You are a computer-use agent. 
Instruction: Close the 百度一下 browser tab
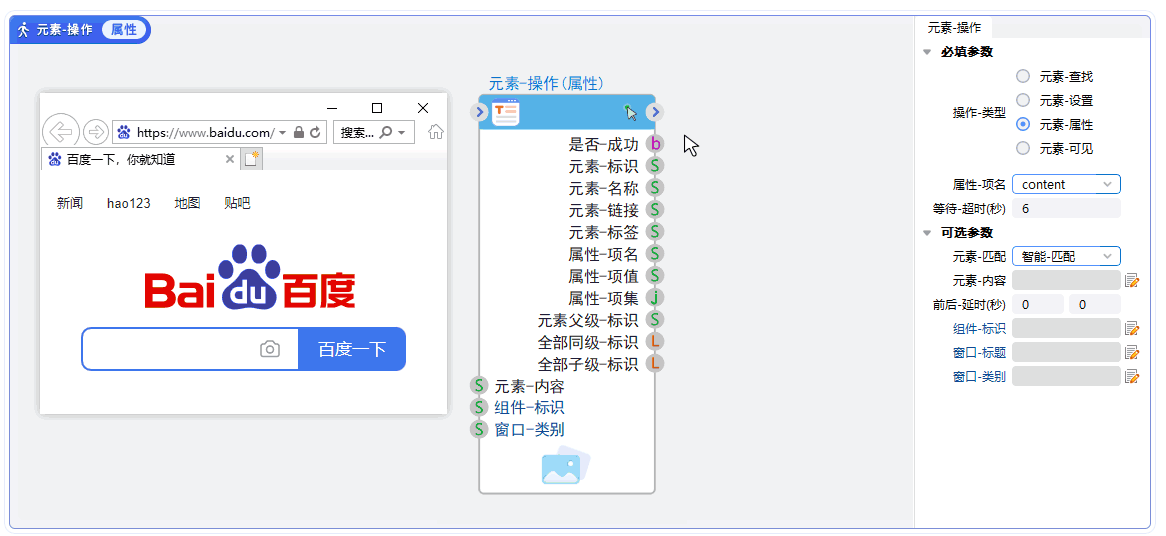click(x=230, y=159)
